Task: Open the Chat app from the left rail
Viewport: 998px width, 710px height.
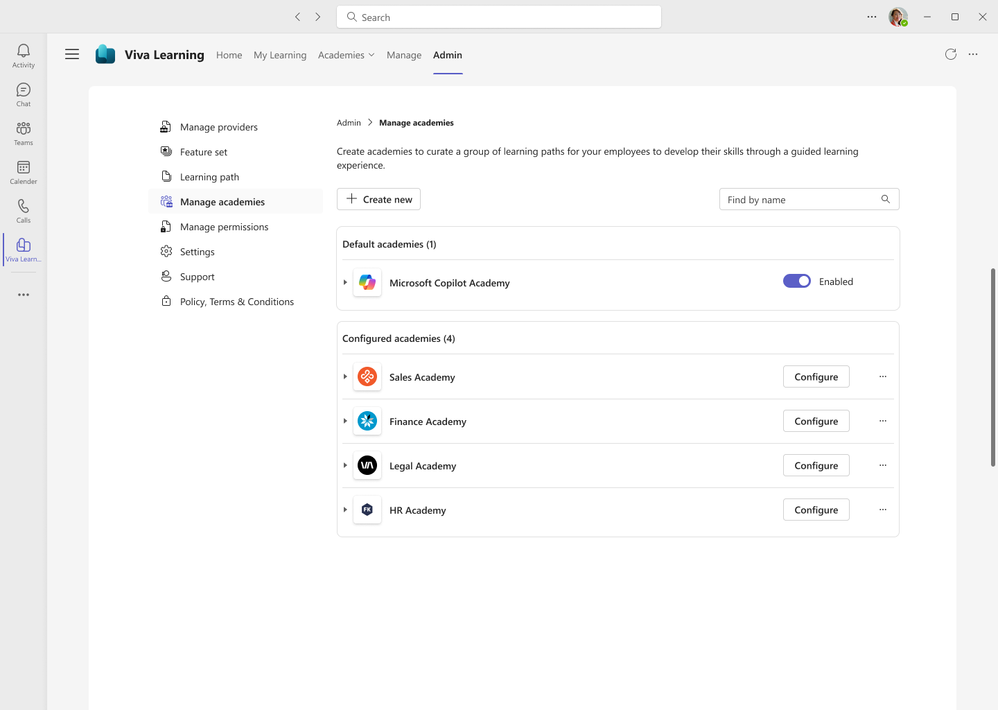Action: tap(22, 93)
